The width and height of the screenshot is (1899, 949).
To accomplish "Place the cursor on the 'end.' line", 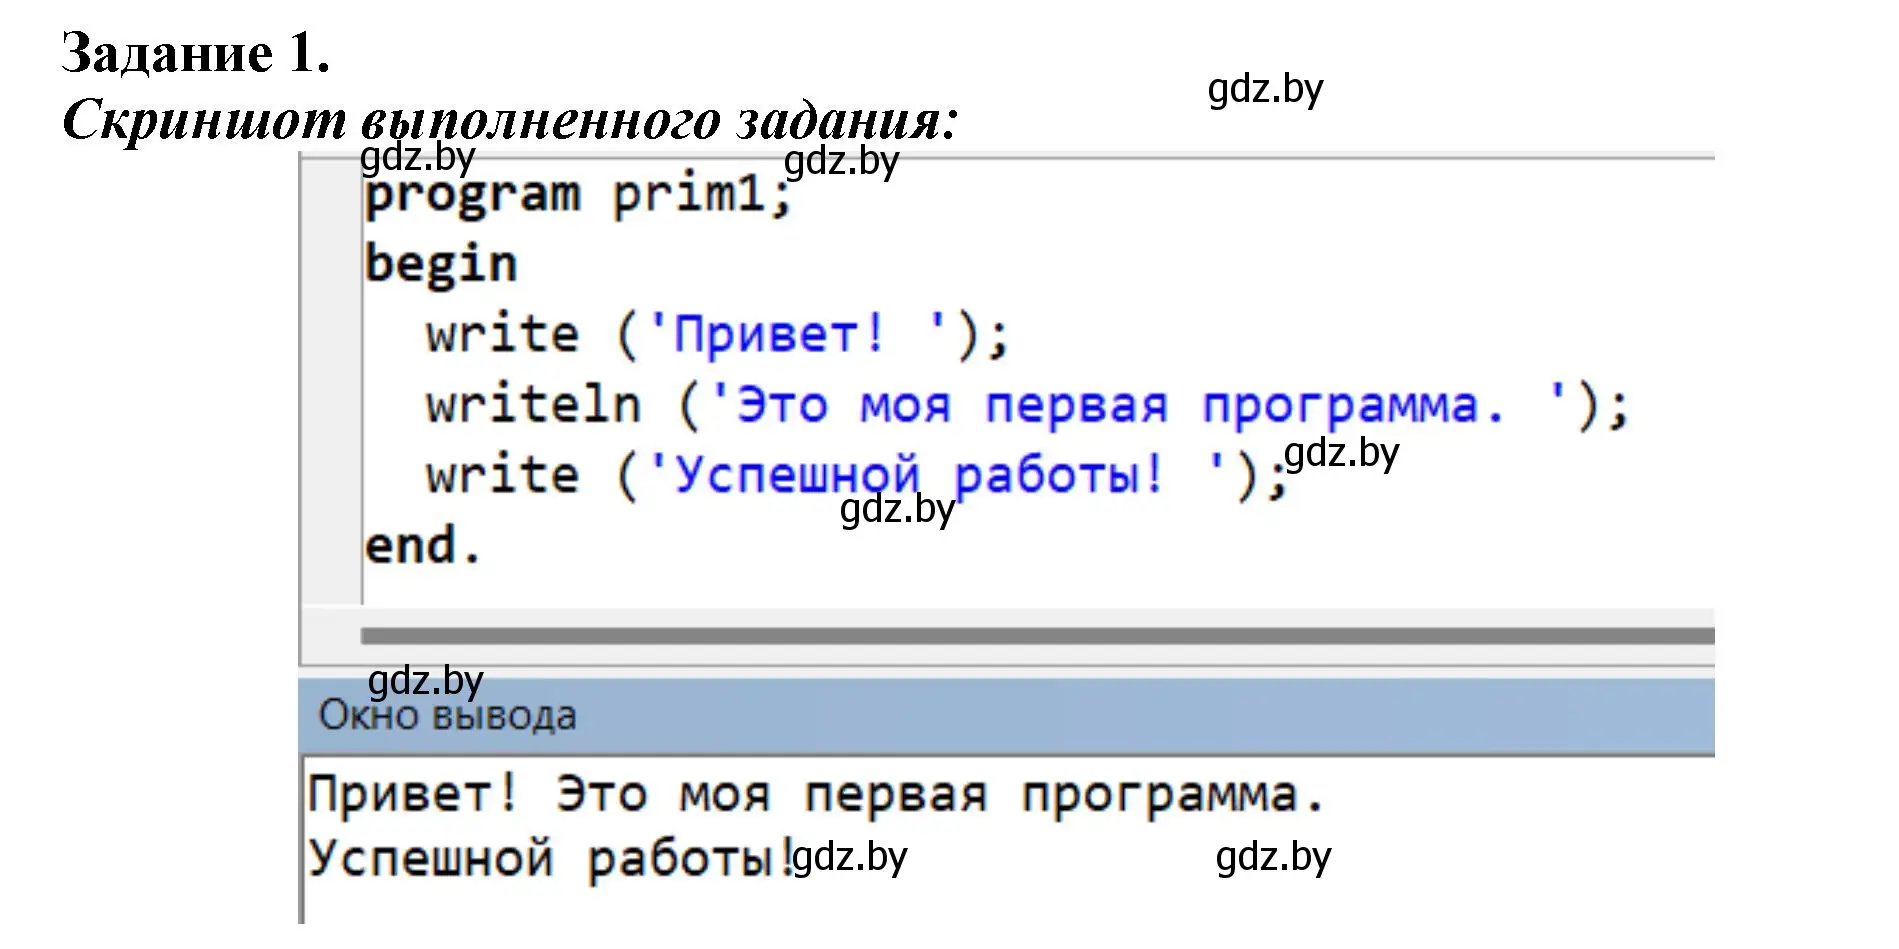I will 423,546.
